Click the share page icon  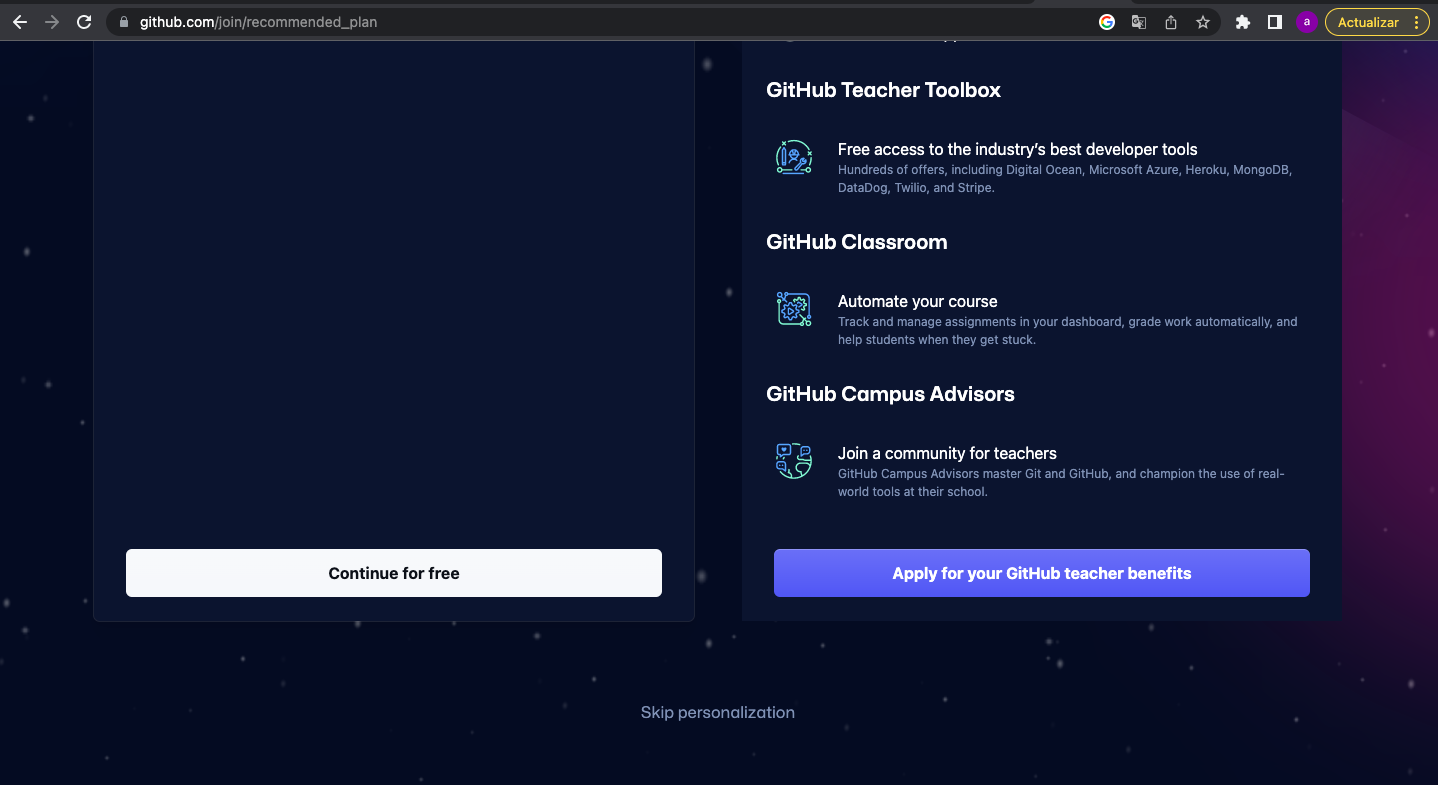pyautogui.click(x=1171, y=22)
